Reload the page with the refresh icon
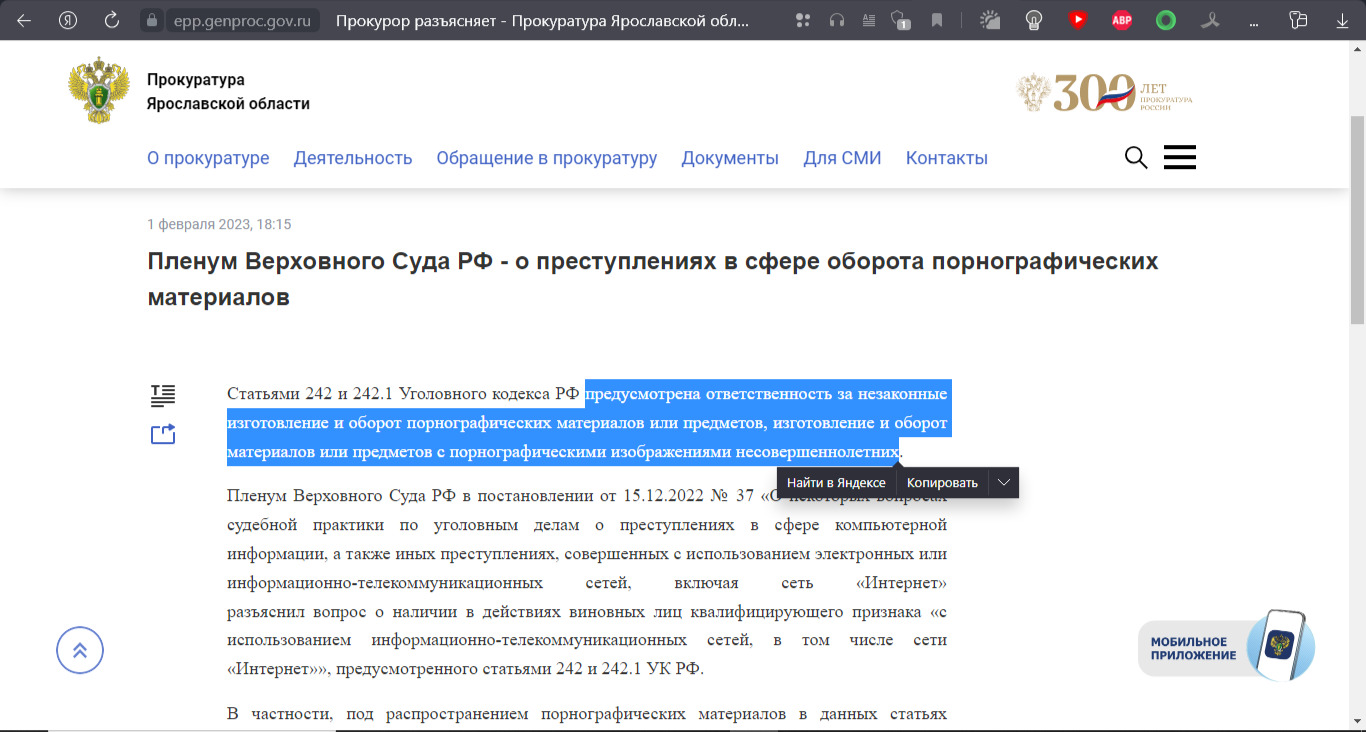1366x732 pixels. point(112,20)
